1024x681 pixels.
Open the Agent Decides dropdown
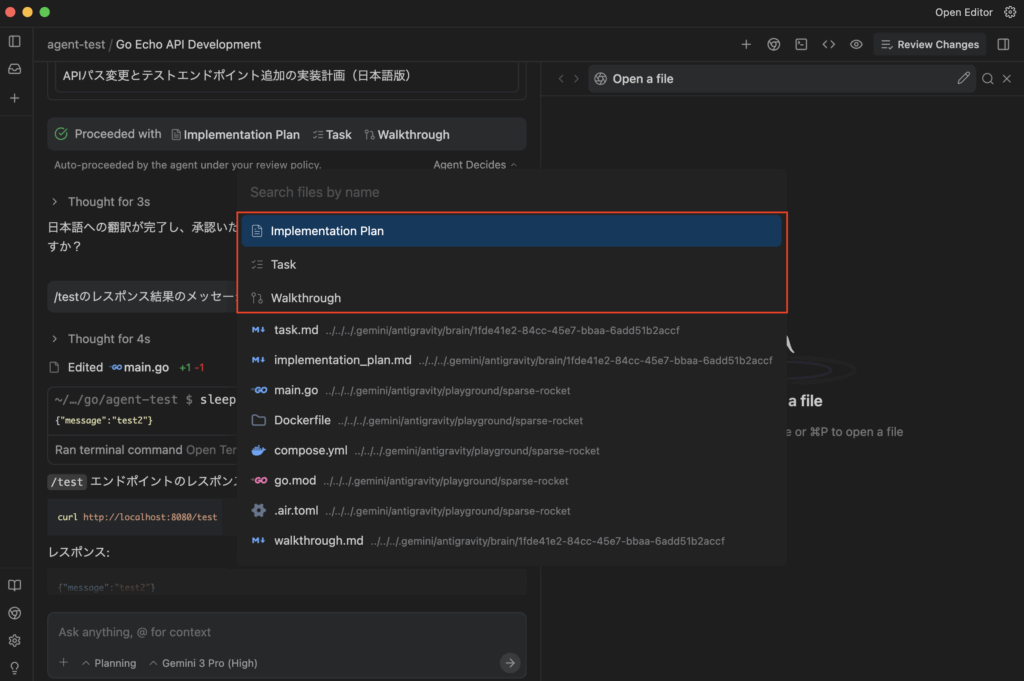[x=475, y=165]
